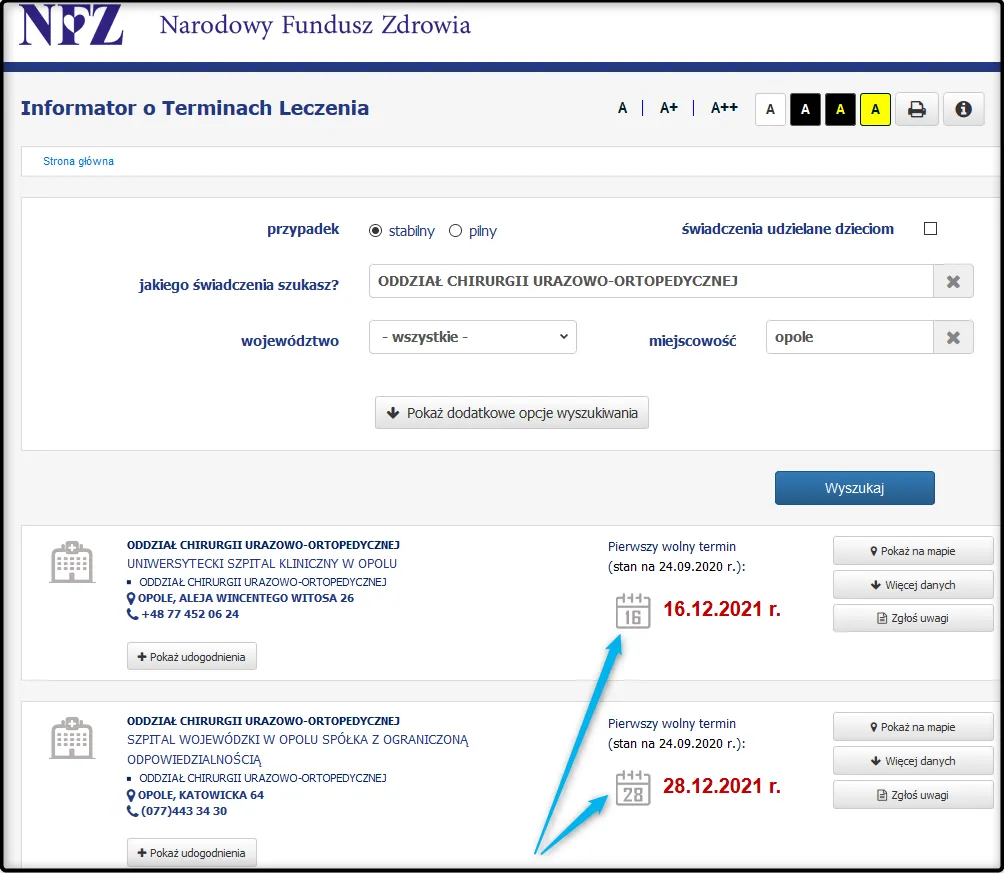Select the A++ font size option

pos(723,107)
